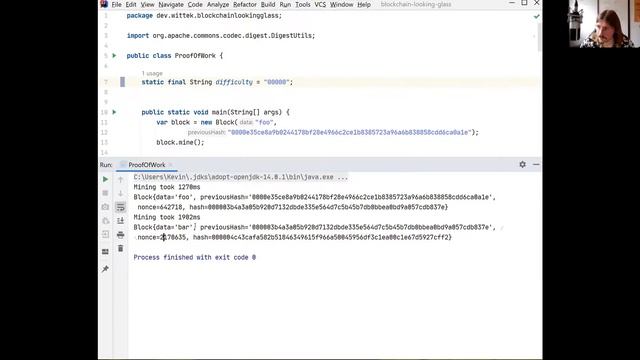Screen dimensions: 640x360
Task: Run main method from the gutter arrow
Action: (114, 112)
